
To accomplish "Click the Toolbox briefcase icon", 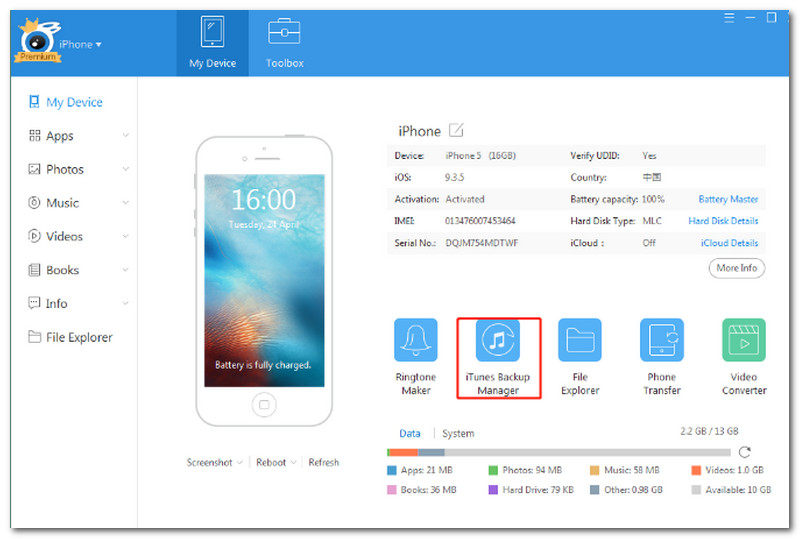I will [x=284, y=32].
